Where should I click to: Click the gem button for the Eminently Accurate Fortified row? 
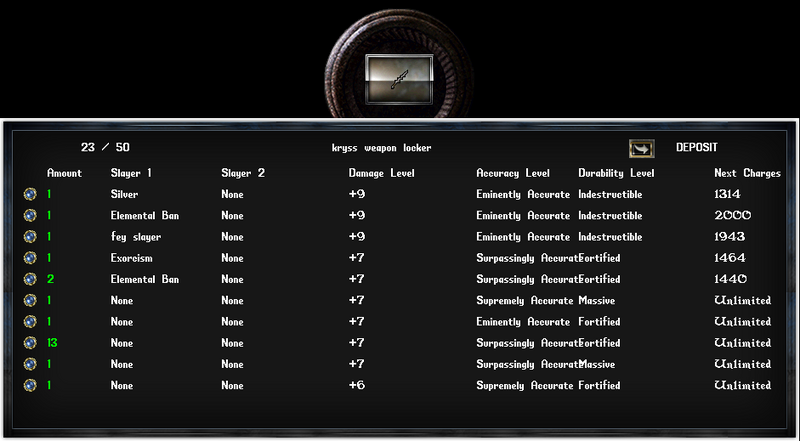pyautogui.click(x=30, y=322)
